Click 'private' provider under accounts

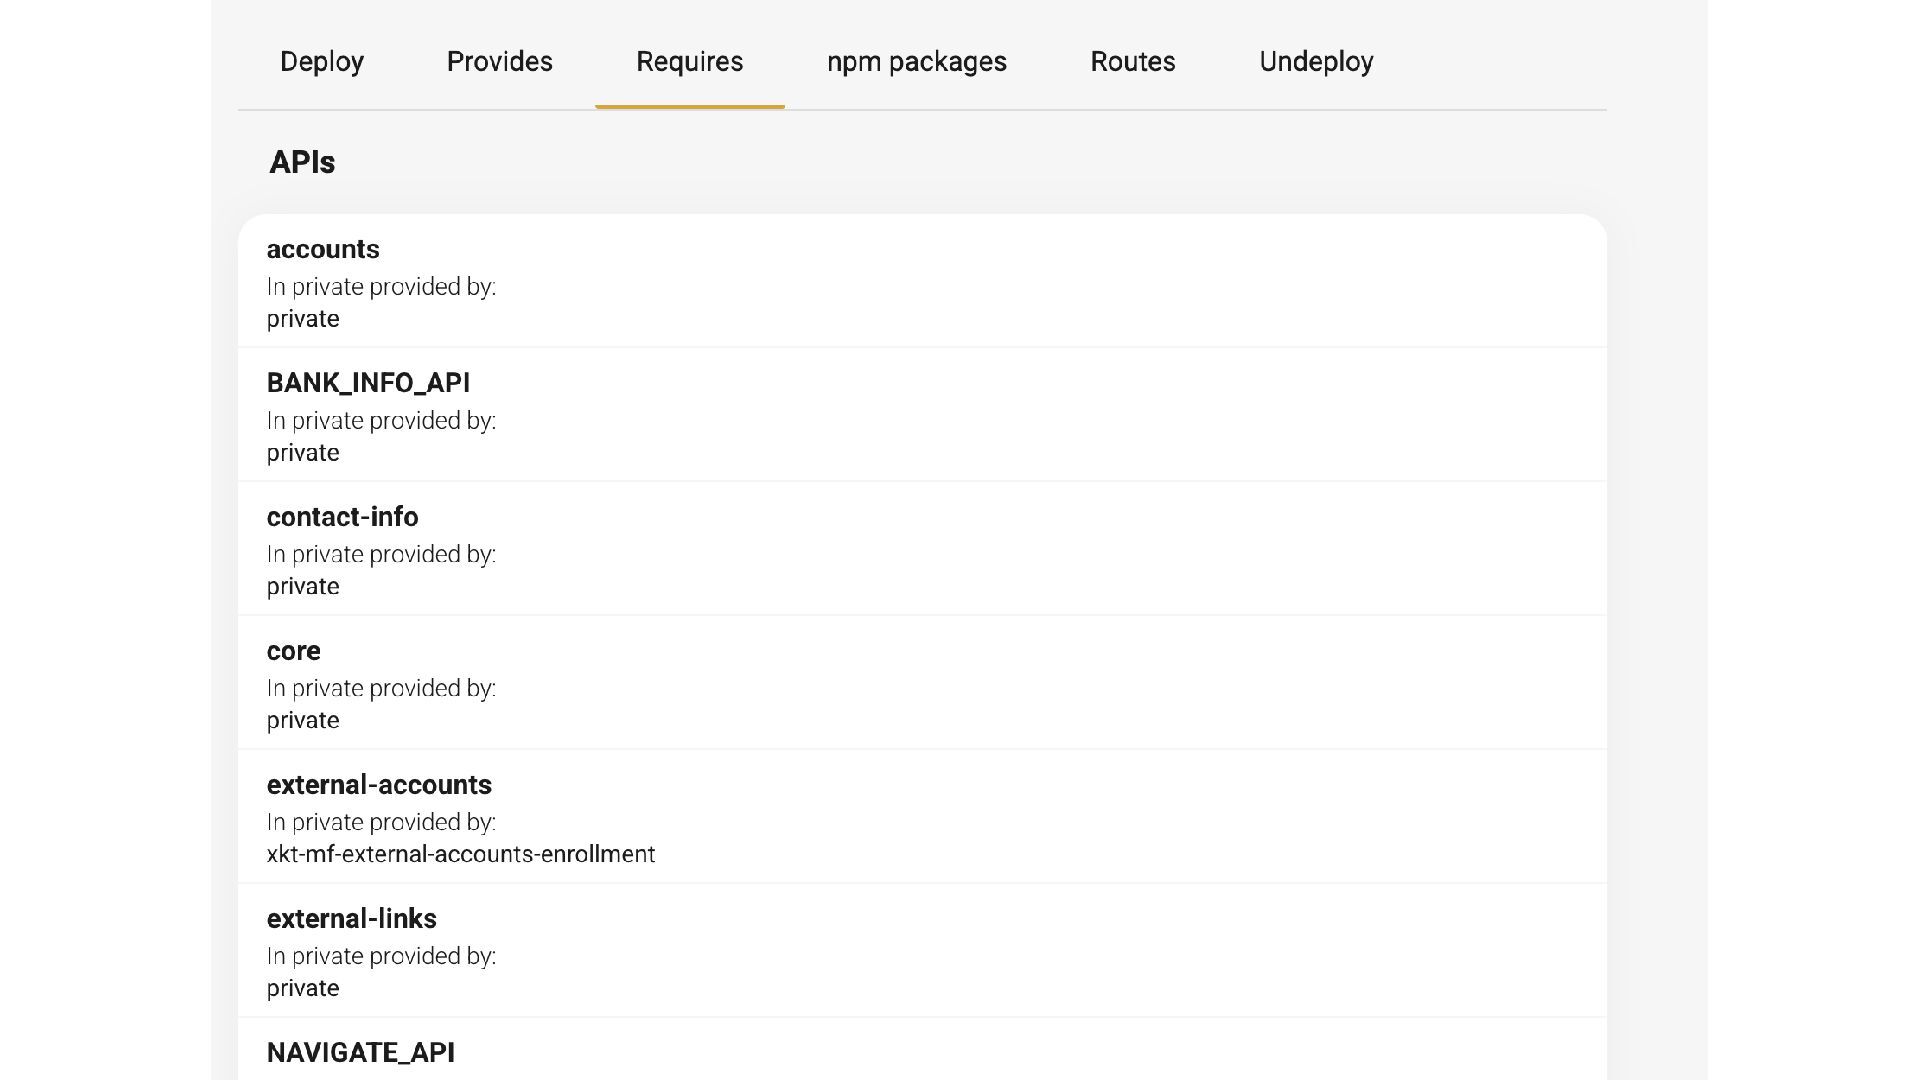[x=303, y=319]
